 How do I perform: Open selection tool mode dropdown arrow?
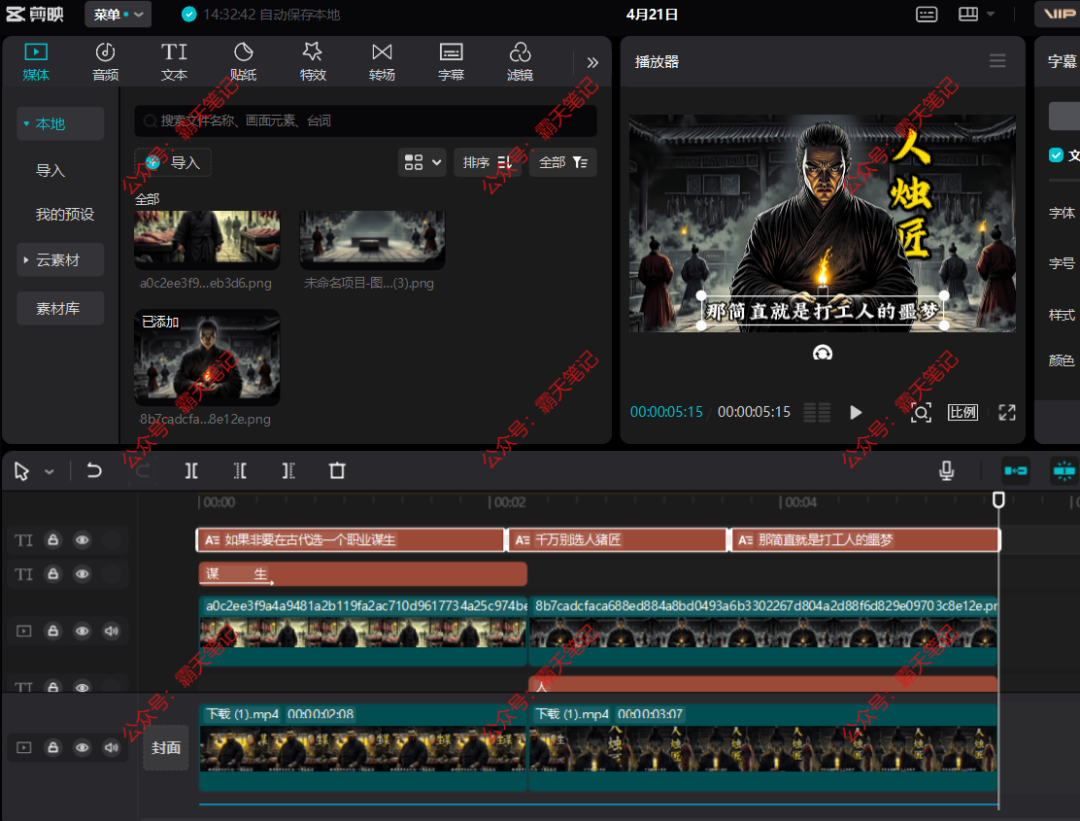click(49, 472)
